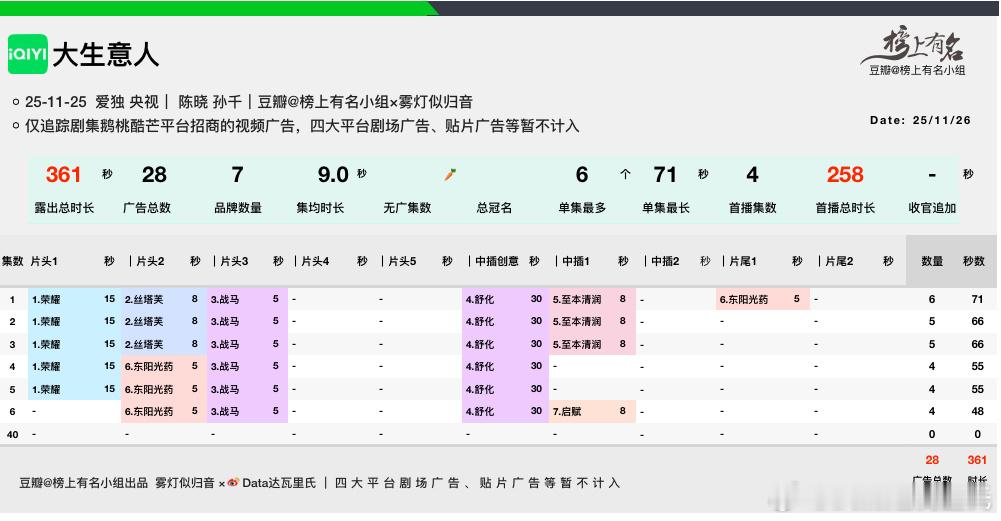Click the 收官追加 label
This screenshot has height=521, width=1001.
[932, 208]
